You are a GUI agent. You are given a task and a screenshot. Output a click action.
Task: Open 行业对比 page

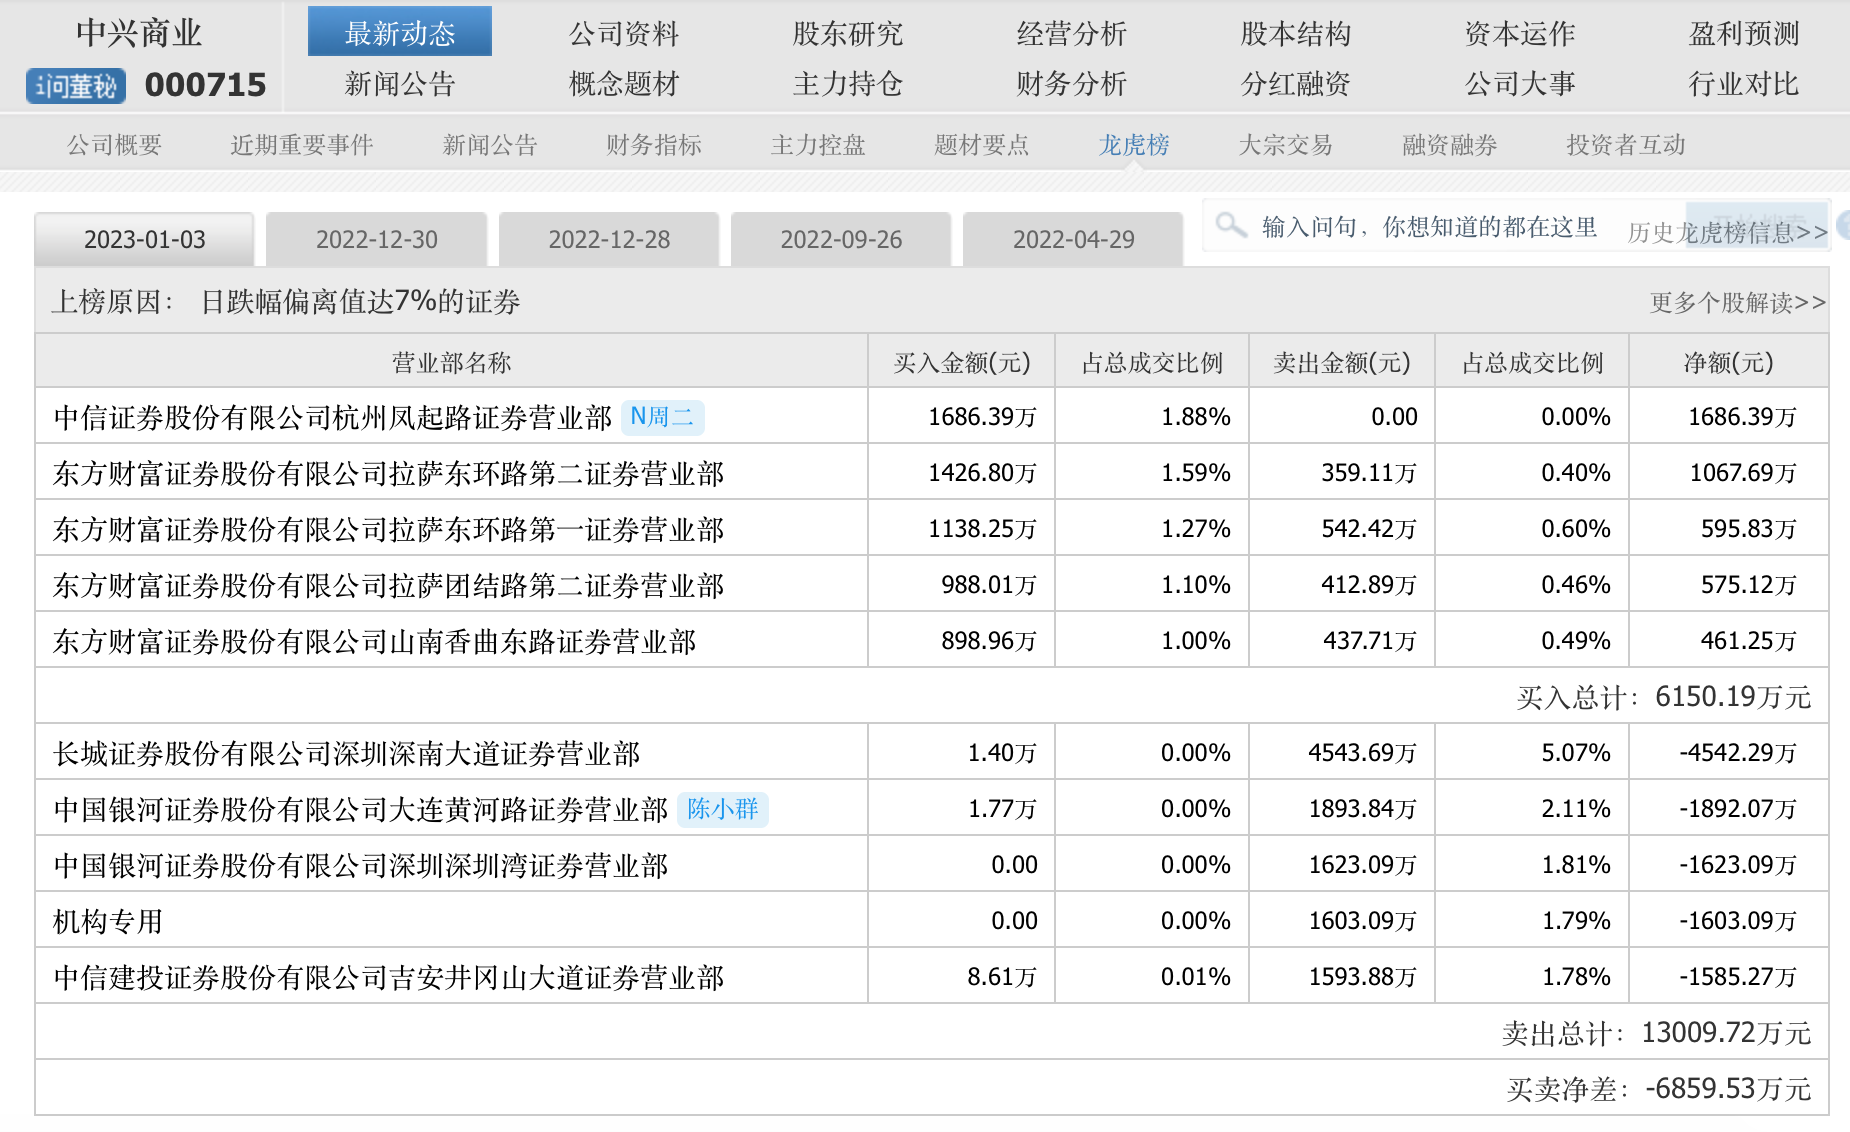tap(1744, 84)
